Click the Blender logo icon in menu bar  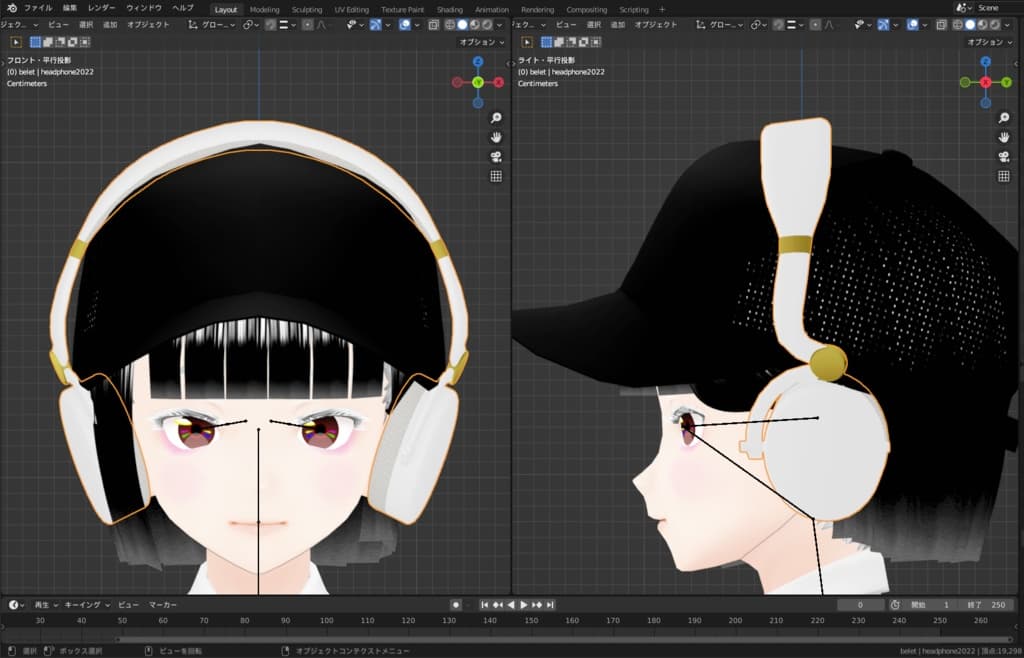[x=11, y=8]
